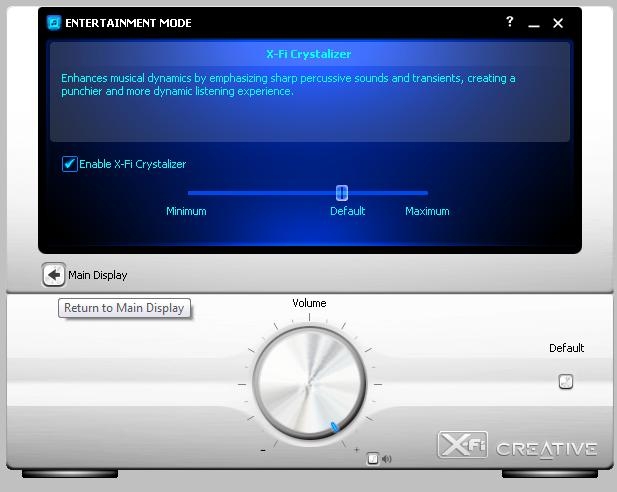Disable the Enable X-Fi Crystalizer checkbox
This screenshot has width=617, height=492.
tap(70, 164)
